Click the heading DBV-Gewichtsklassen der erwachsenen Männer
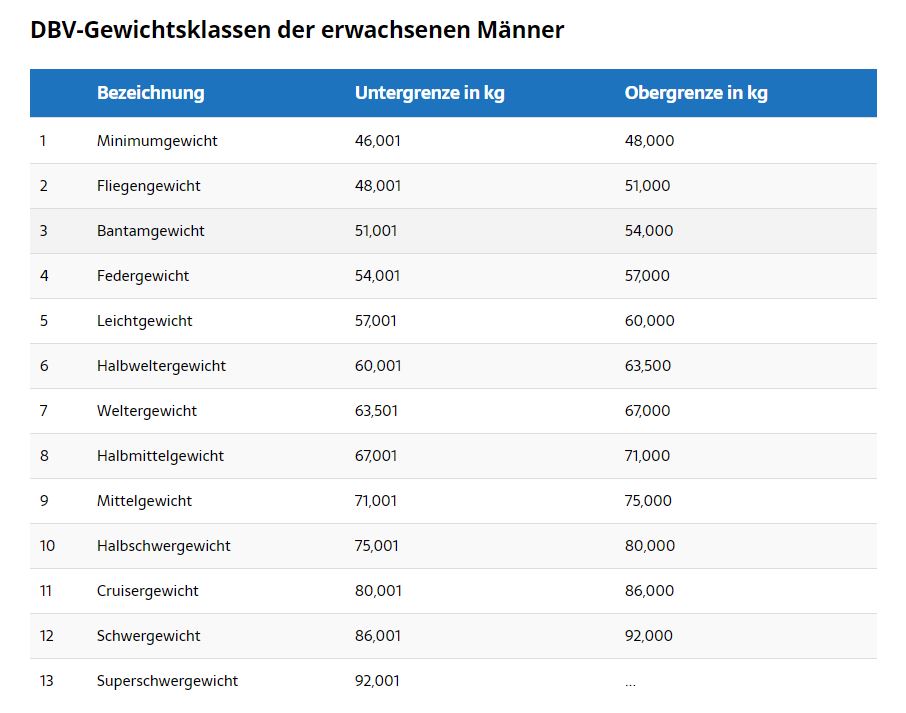This screenshot has width=906, height=713. point(297,30)
